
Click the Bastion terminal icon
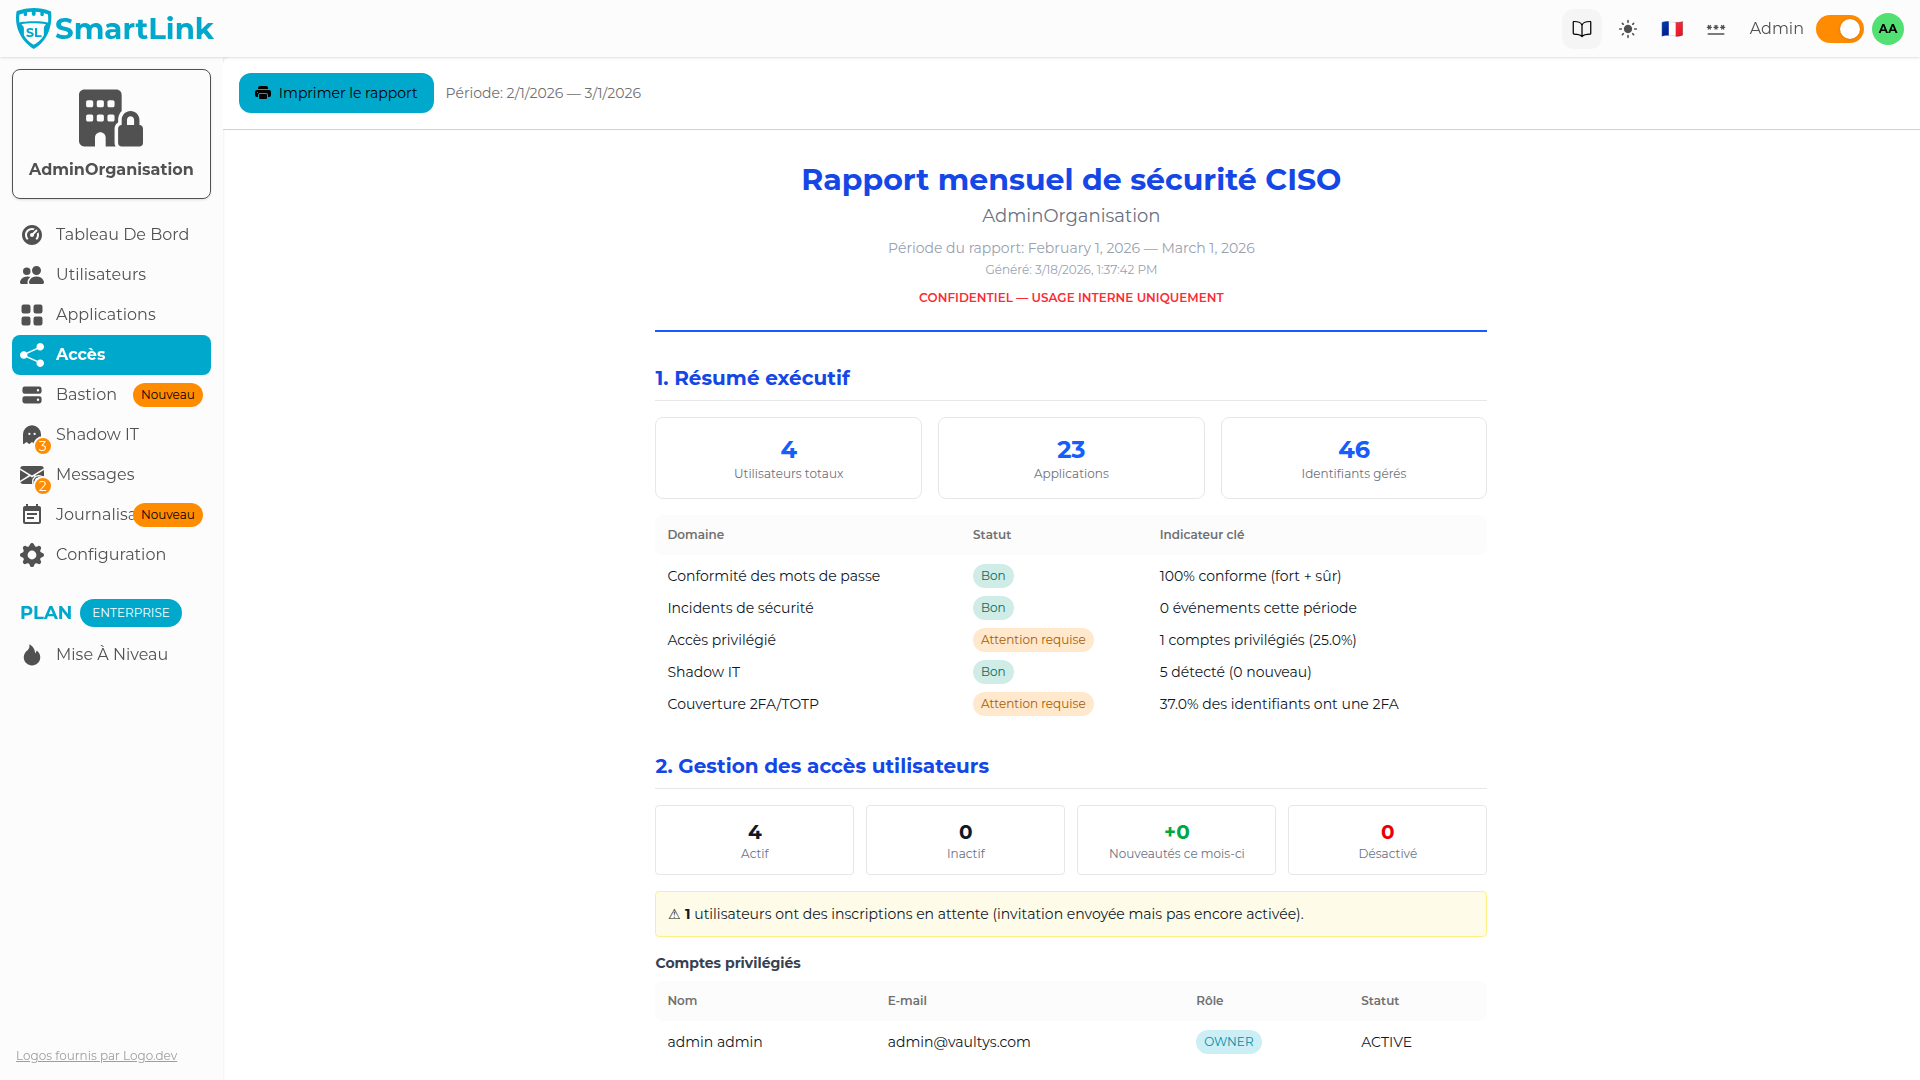pos(31,394)
